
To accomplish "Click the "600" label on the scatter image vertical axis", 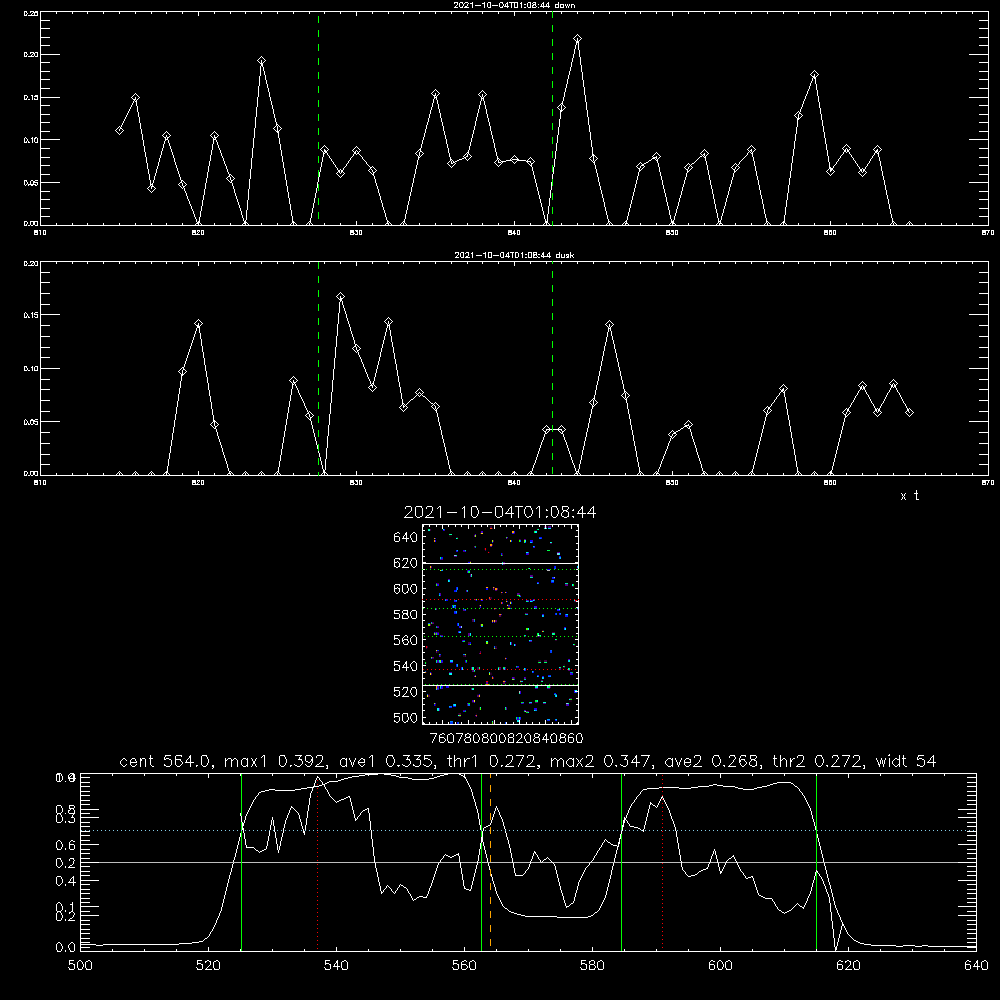I will (406, 589).
